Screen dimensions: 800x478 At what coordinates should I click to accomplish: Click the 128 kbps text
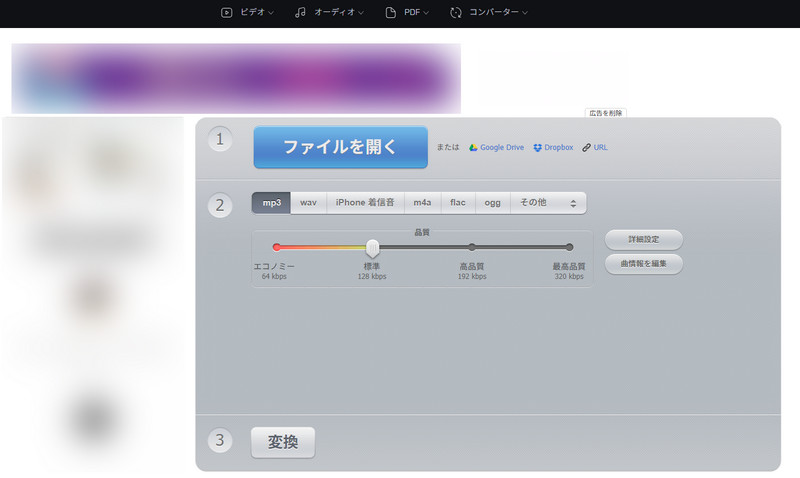372,276
